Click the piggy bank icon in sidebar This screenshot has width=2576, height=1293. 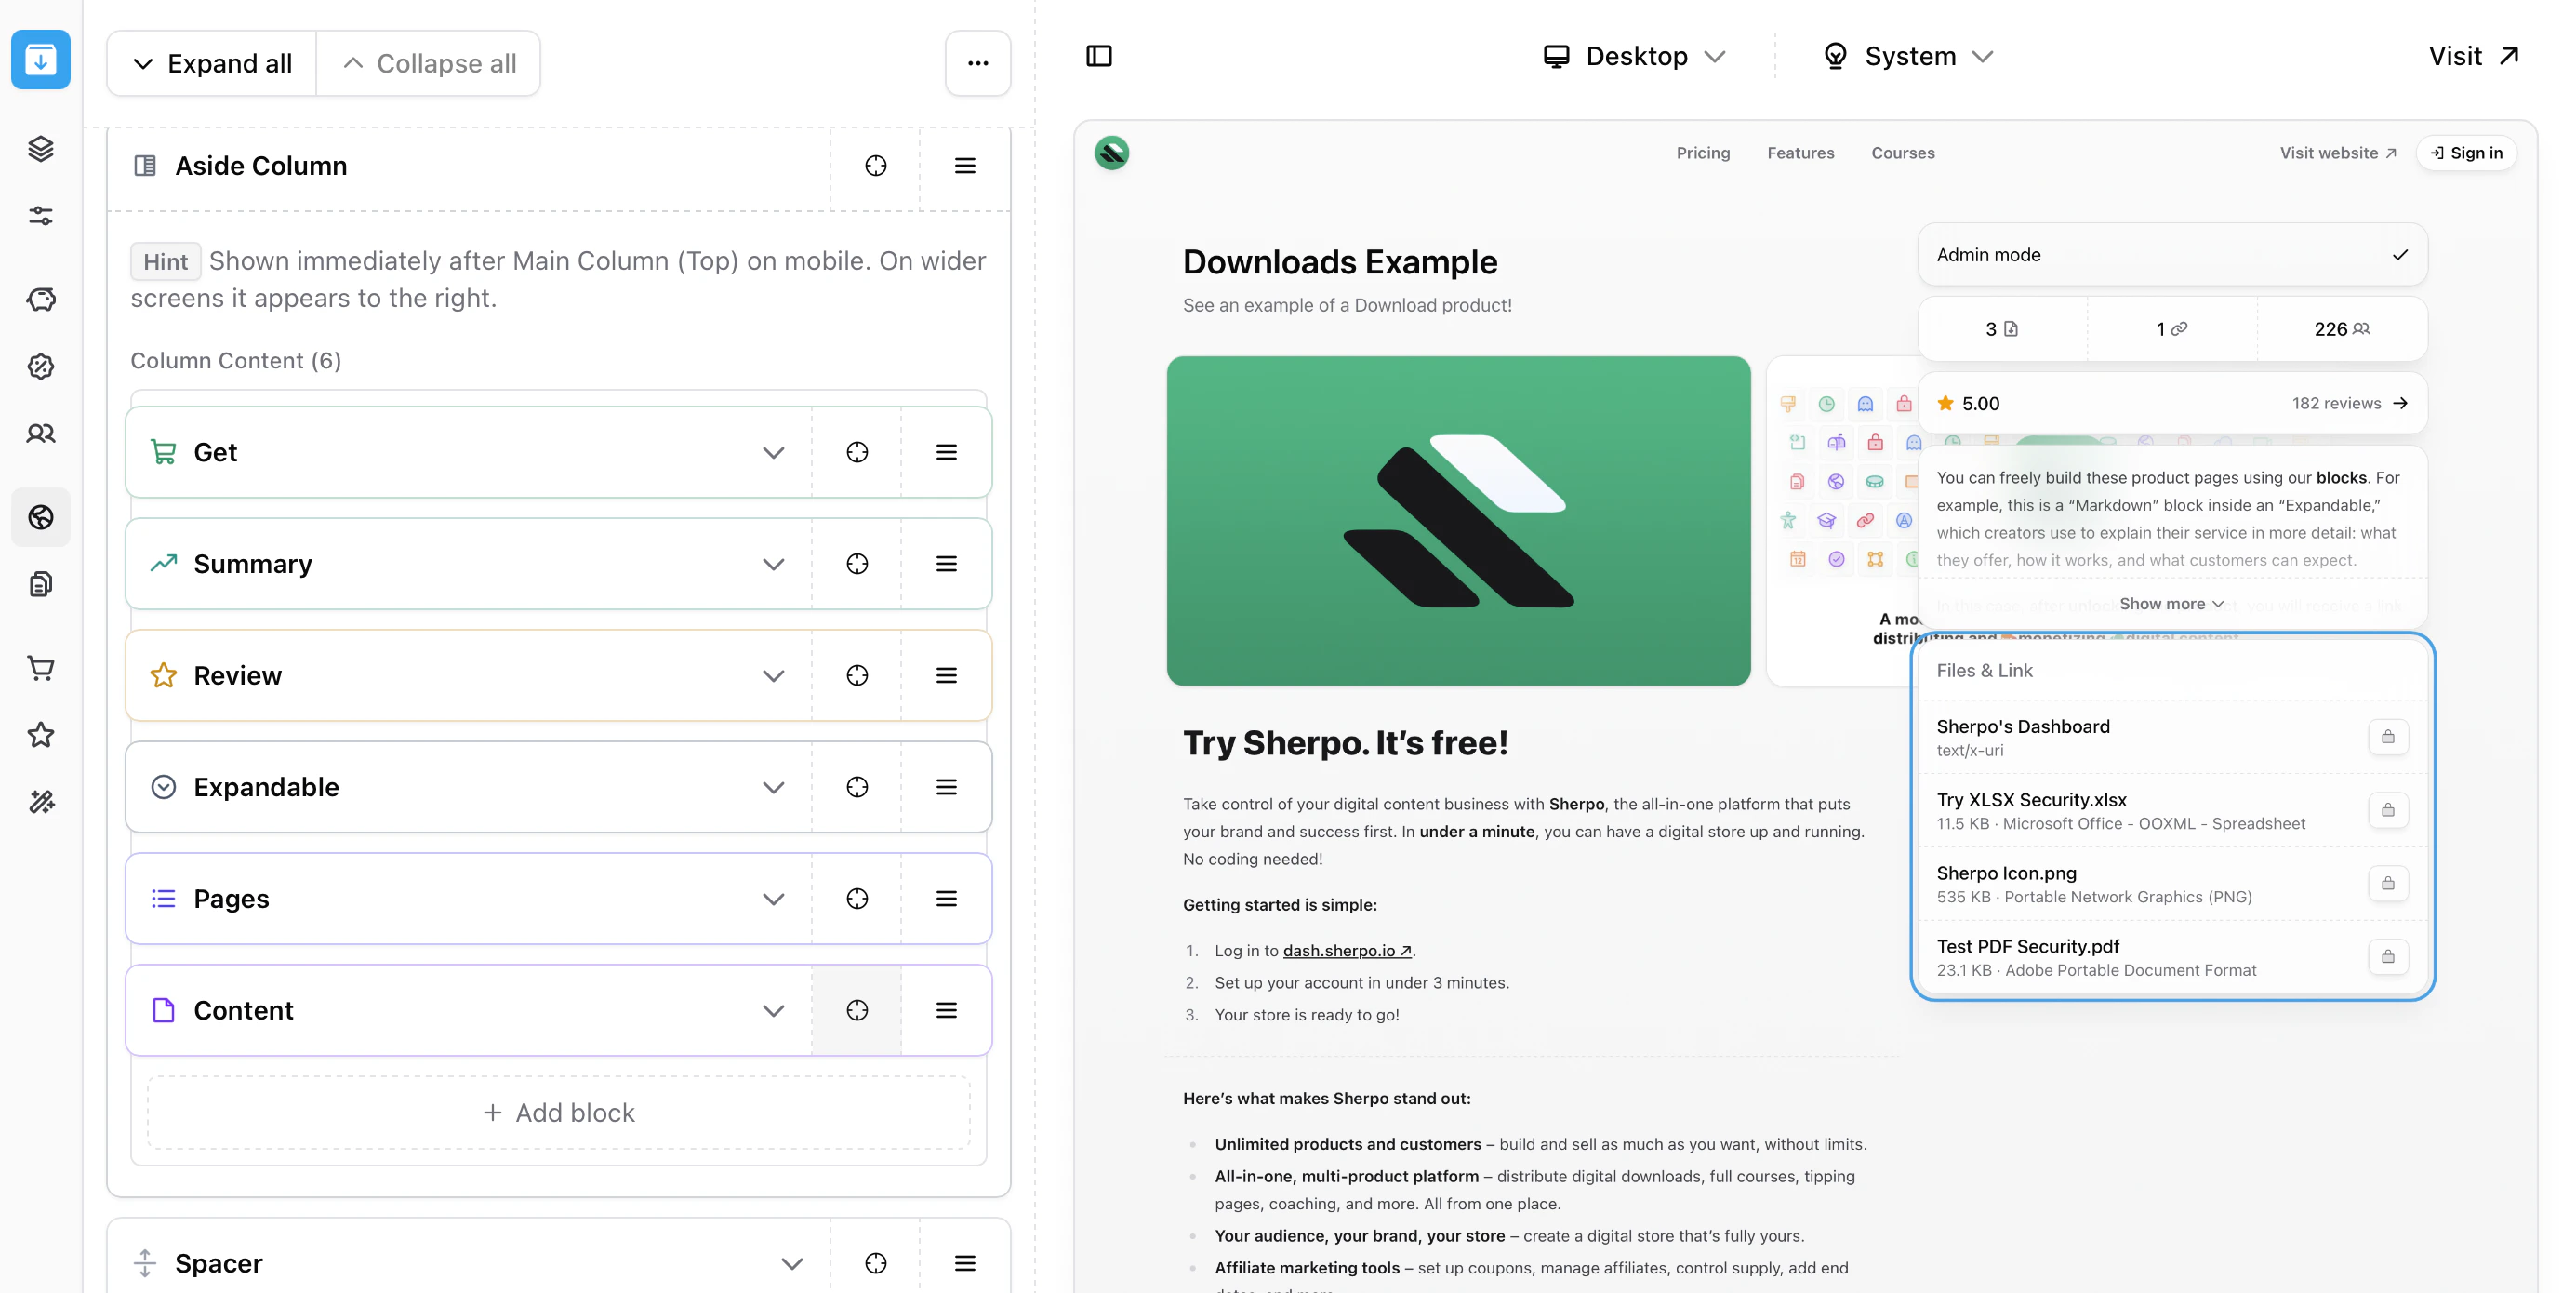(40, 299)
